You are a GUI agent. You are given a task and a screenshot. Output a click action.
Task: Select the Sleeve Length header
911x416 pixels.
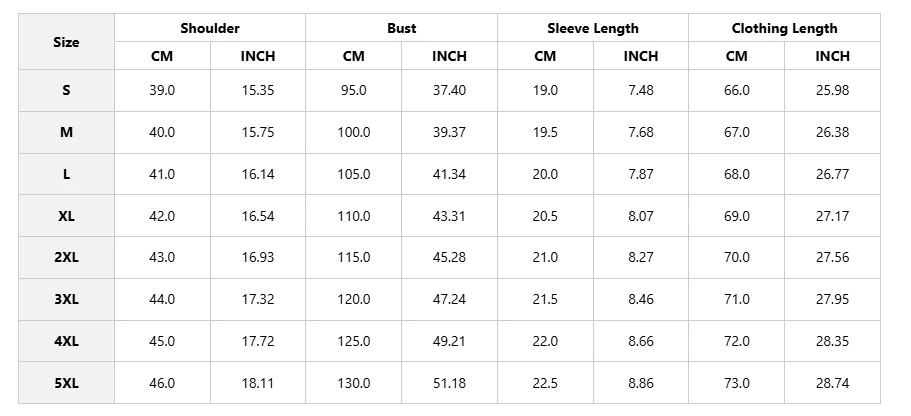(592, 28)
